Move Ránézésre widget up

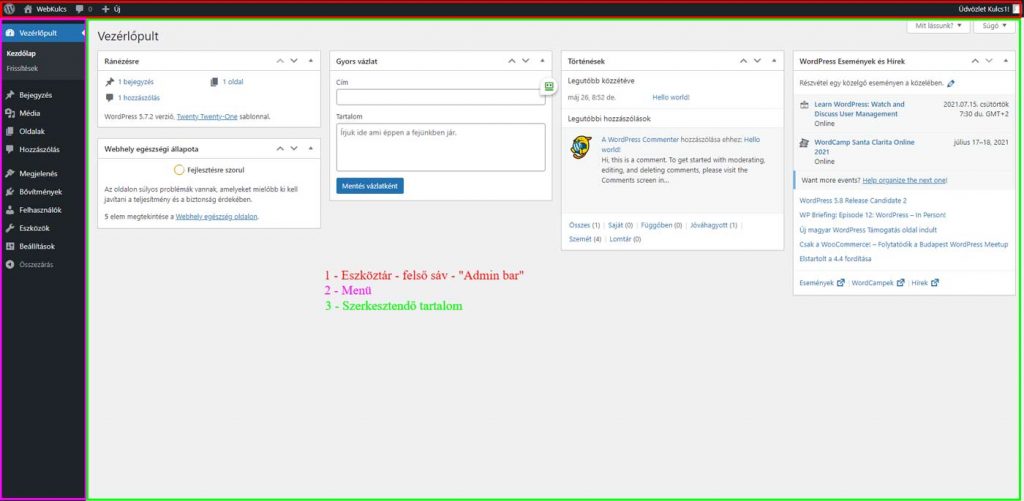(280, 61)
